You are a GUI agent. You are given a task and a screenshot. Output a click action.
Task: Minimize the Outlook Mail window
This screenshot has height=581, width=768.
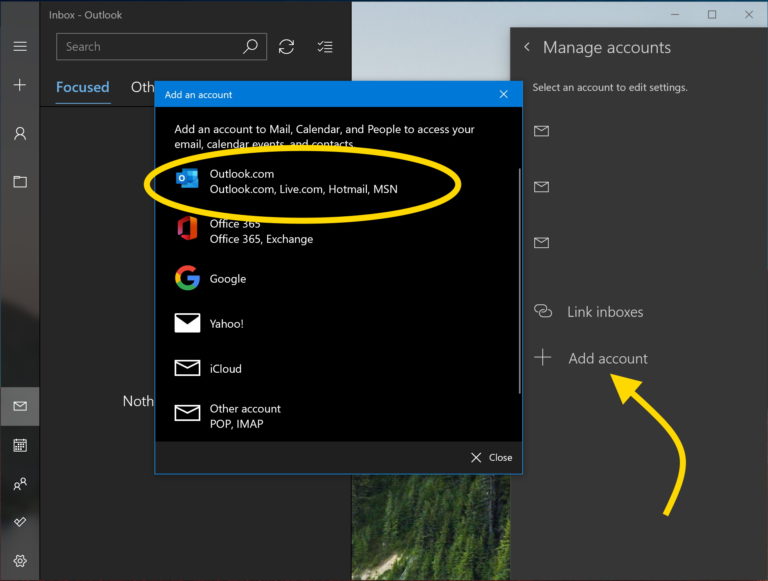675,14
